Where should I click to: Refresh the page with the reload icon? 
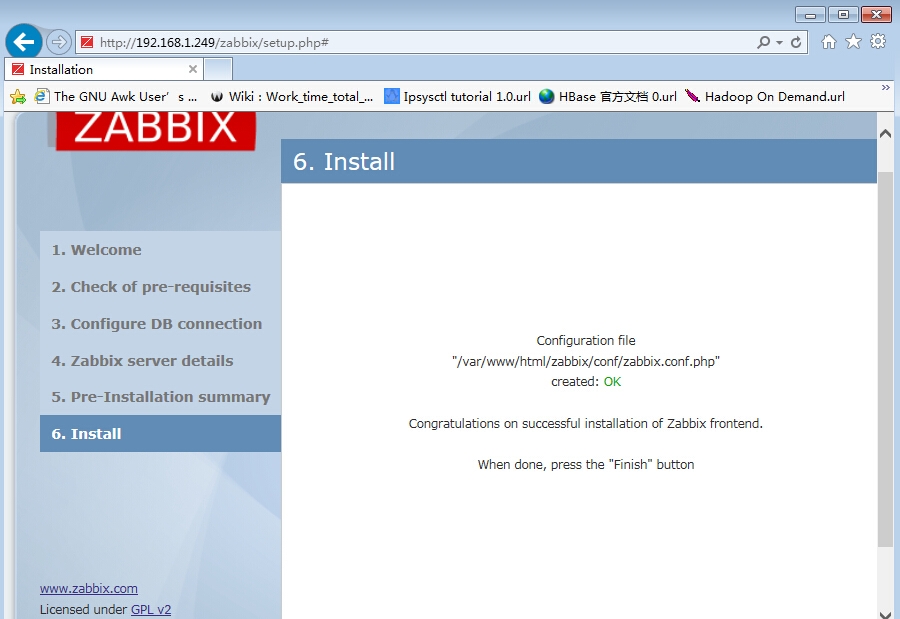click(796, 42)
